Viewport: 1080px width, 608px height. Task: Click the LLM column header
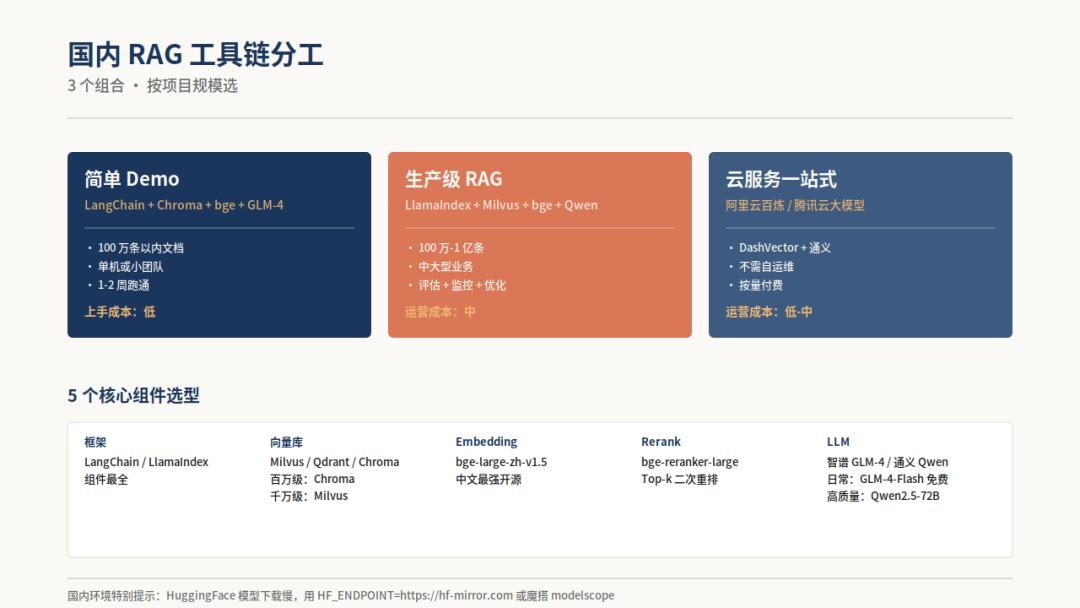coord(838,442)
